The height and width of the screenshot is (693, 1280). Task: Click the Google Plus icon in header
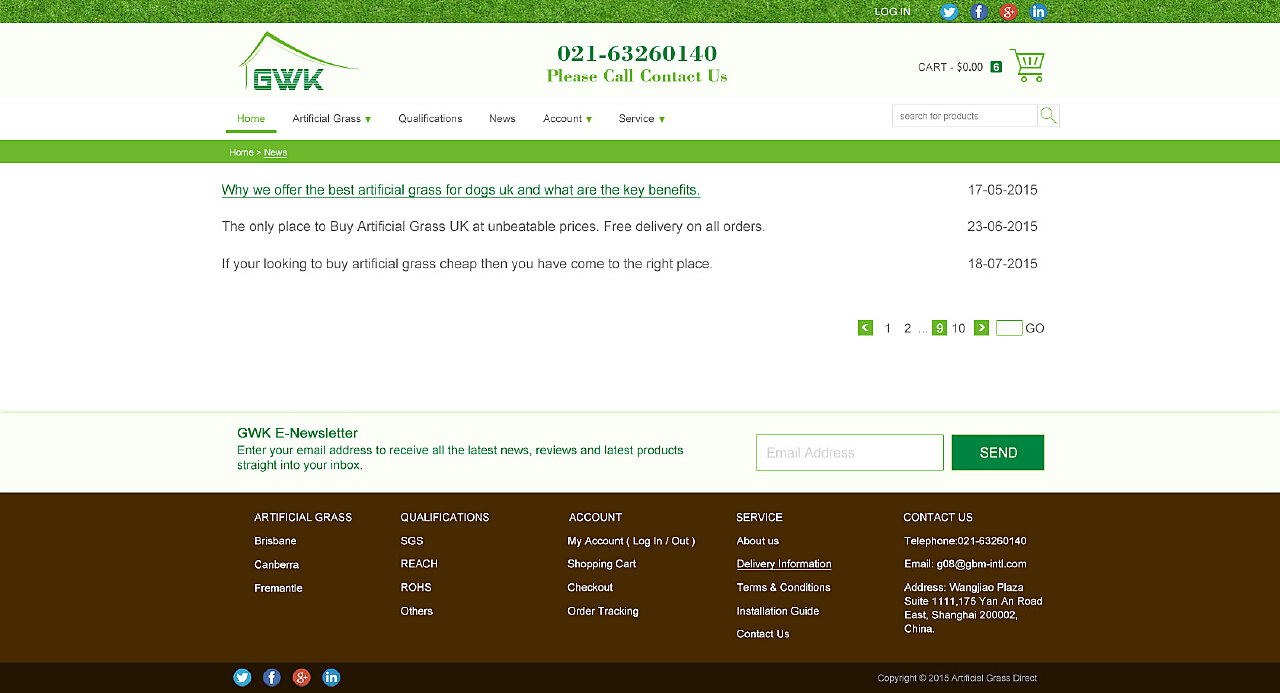coord(1008,12)
